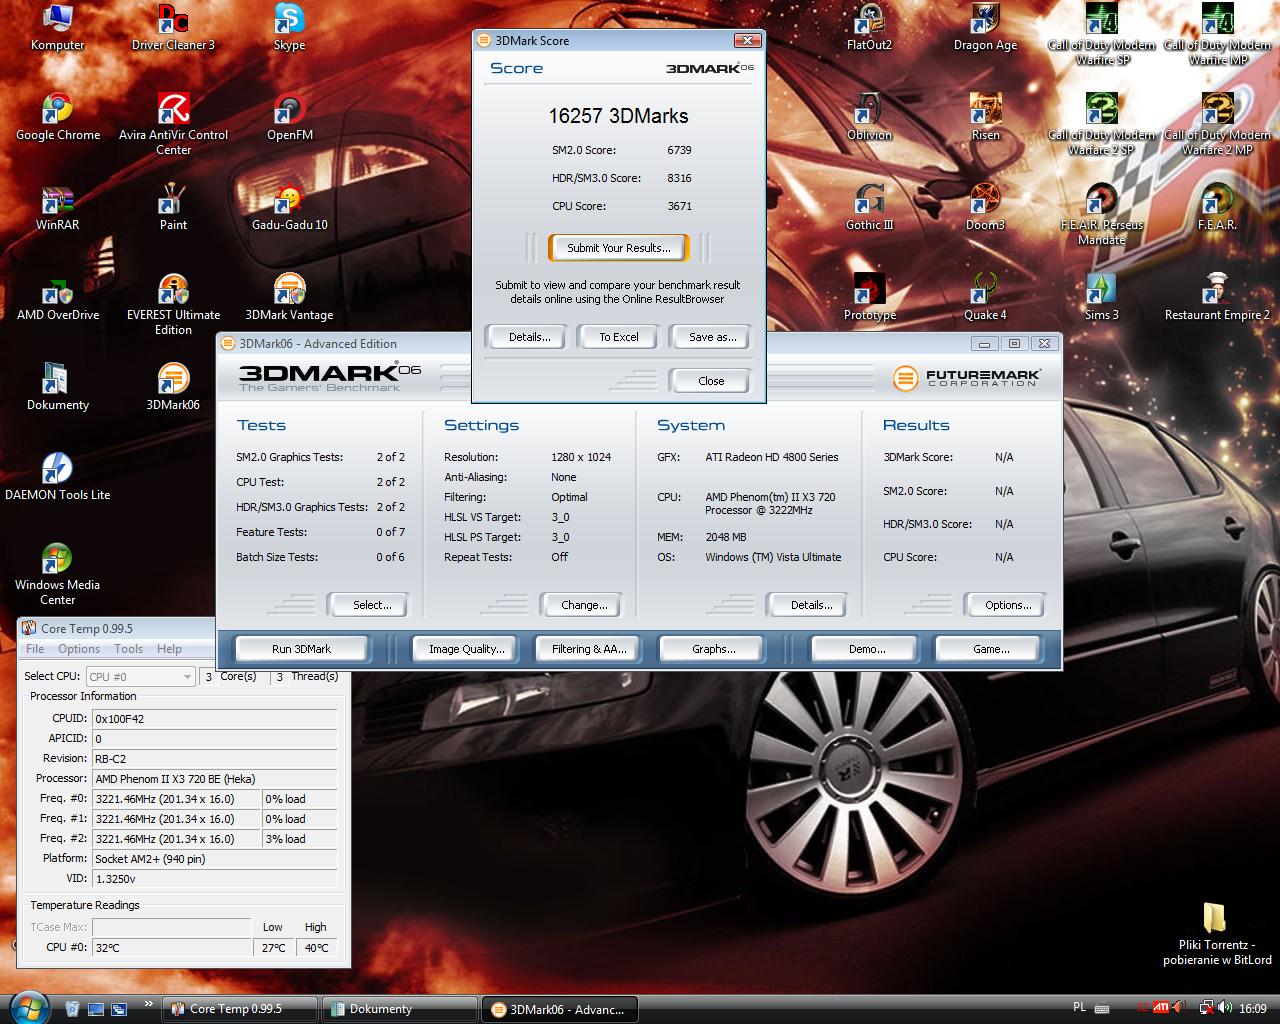Viewport: 1280px width, 1024px height.
Task: Open the EVEREST Ultimate Edition shortcut
Action: [173, 305]
